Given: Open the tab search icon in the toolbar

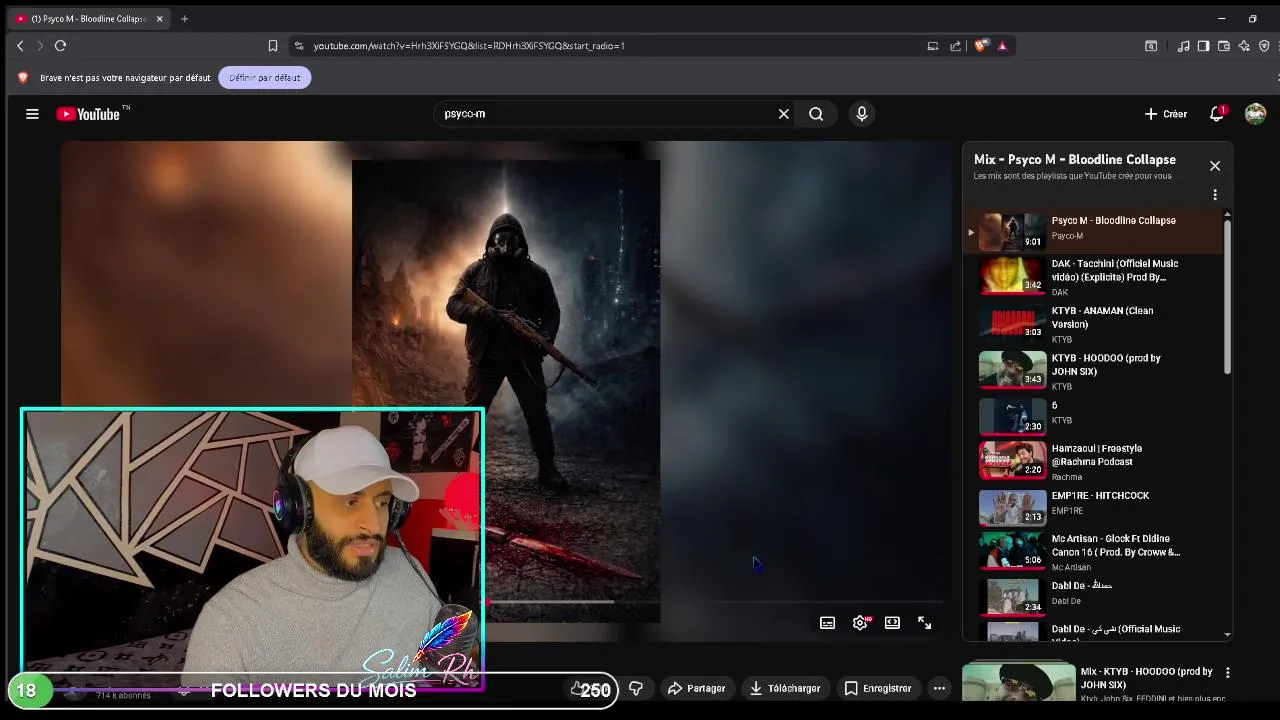Looking at the screenshot, I should point(1151,46).
